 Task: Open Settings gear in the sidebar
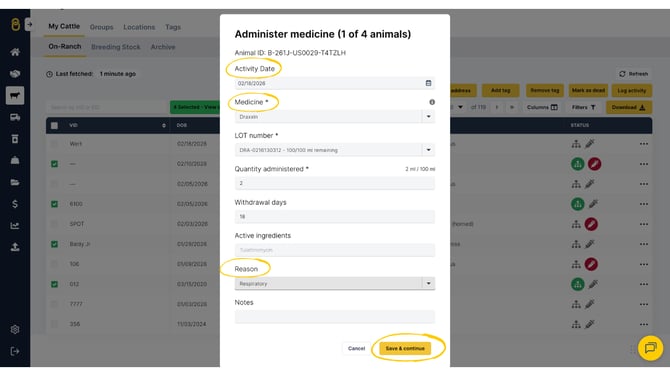15,329
